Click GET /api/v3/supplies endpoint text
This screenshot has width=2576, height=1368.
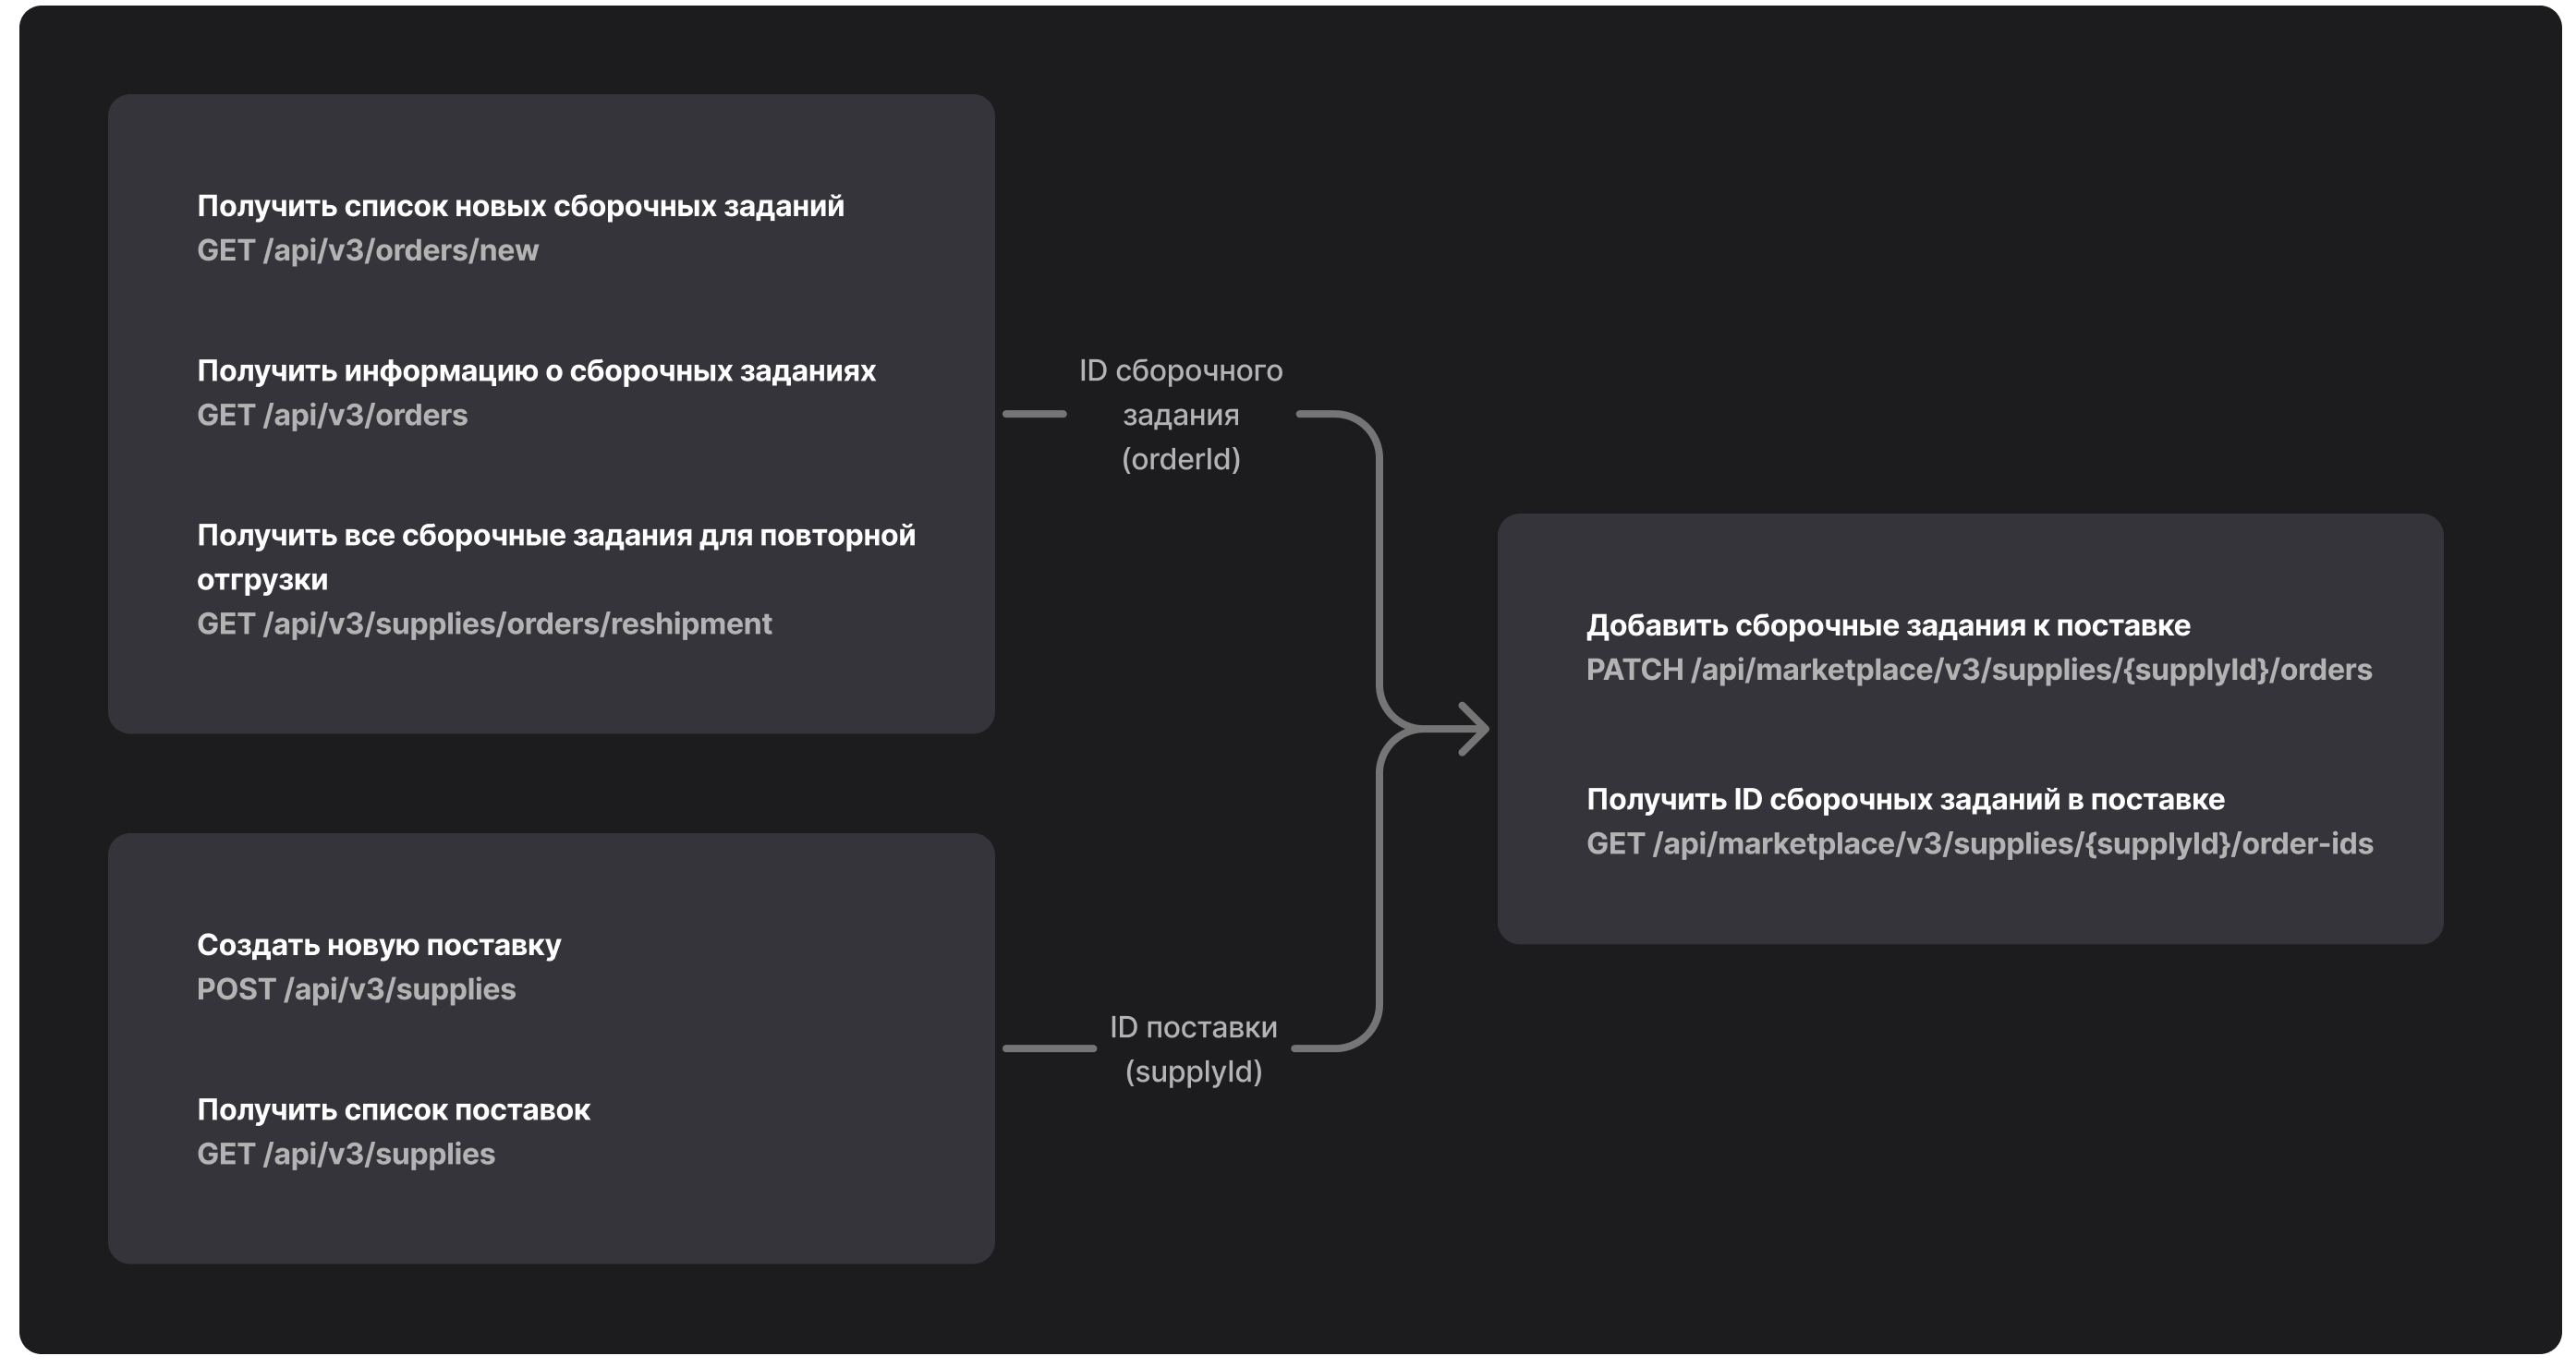346,1154
